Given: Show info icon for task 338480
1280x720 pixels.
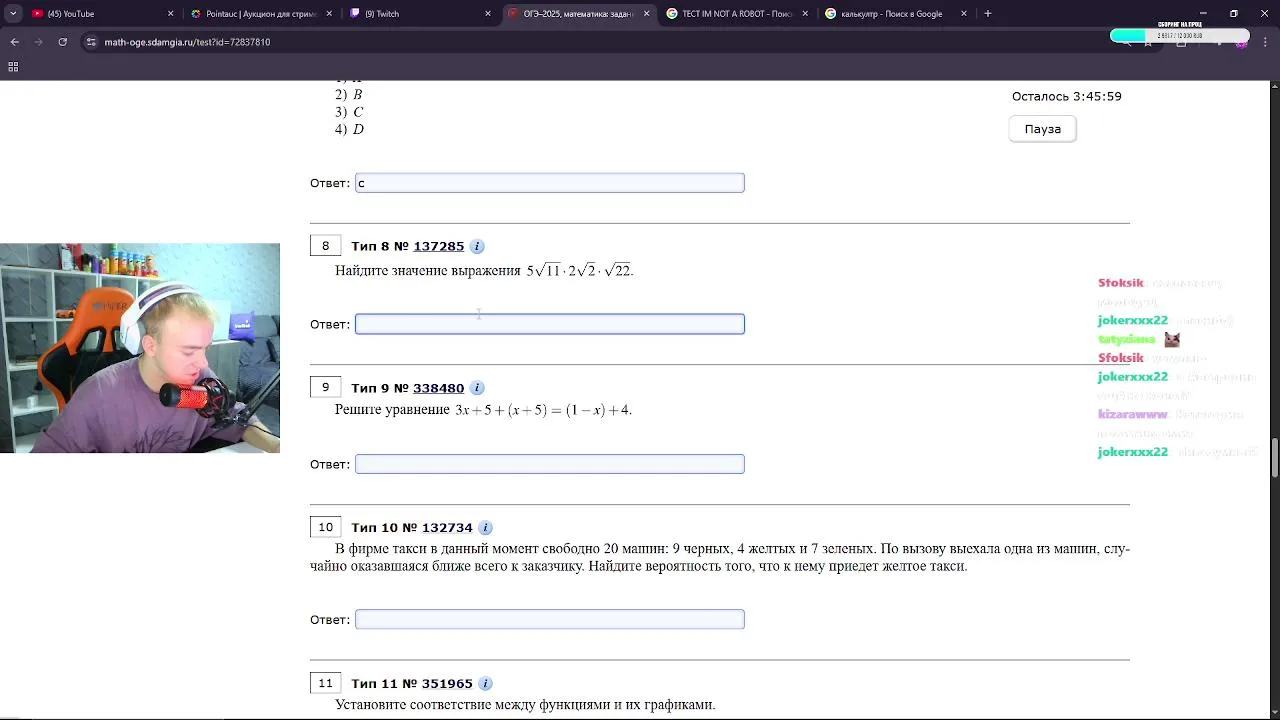Looking at the screenshot, I should point(477,388).
